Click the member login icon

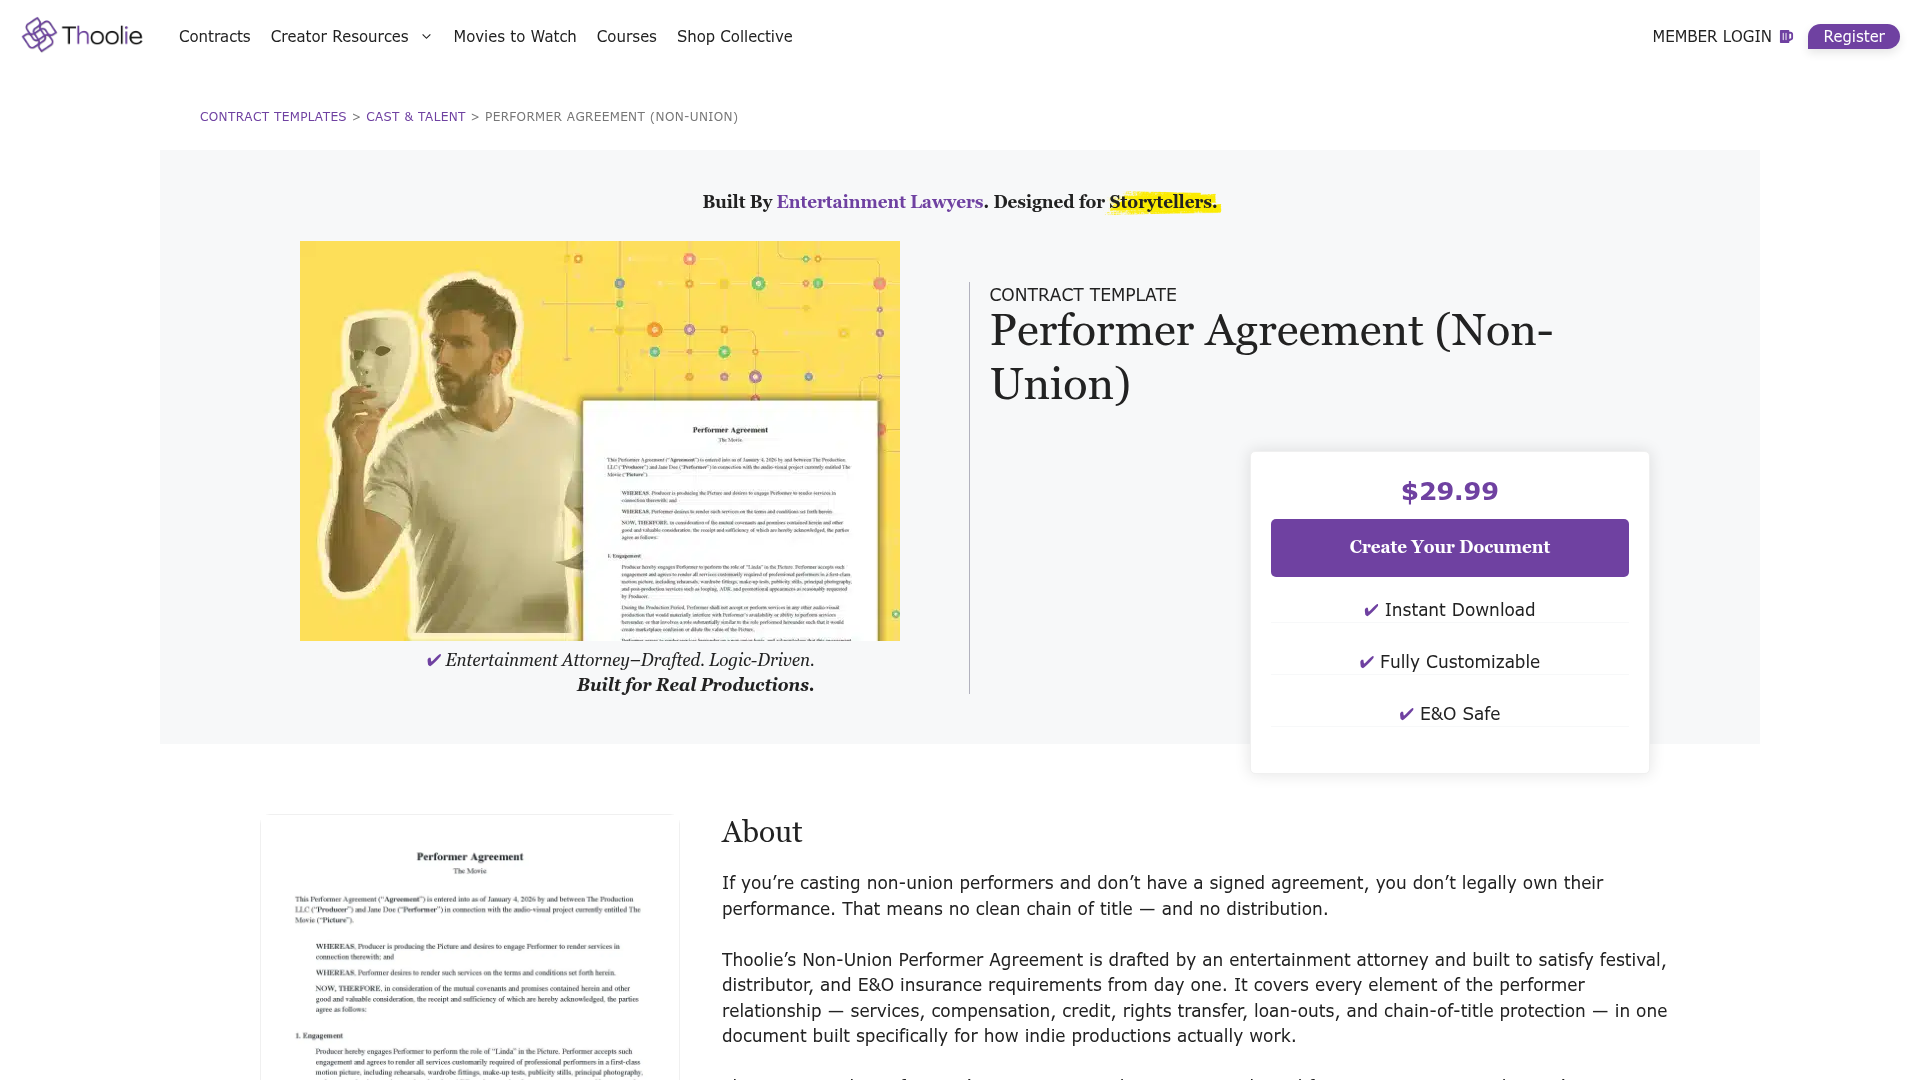[1786, 37]
